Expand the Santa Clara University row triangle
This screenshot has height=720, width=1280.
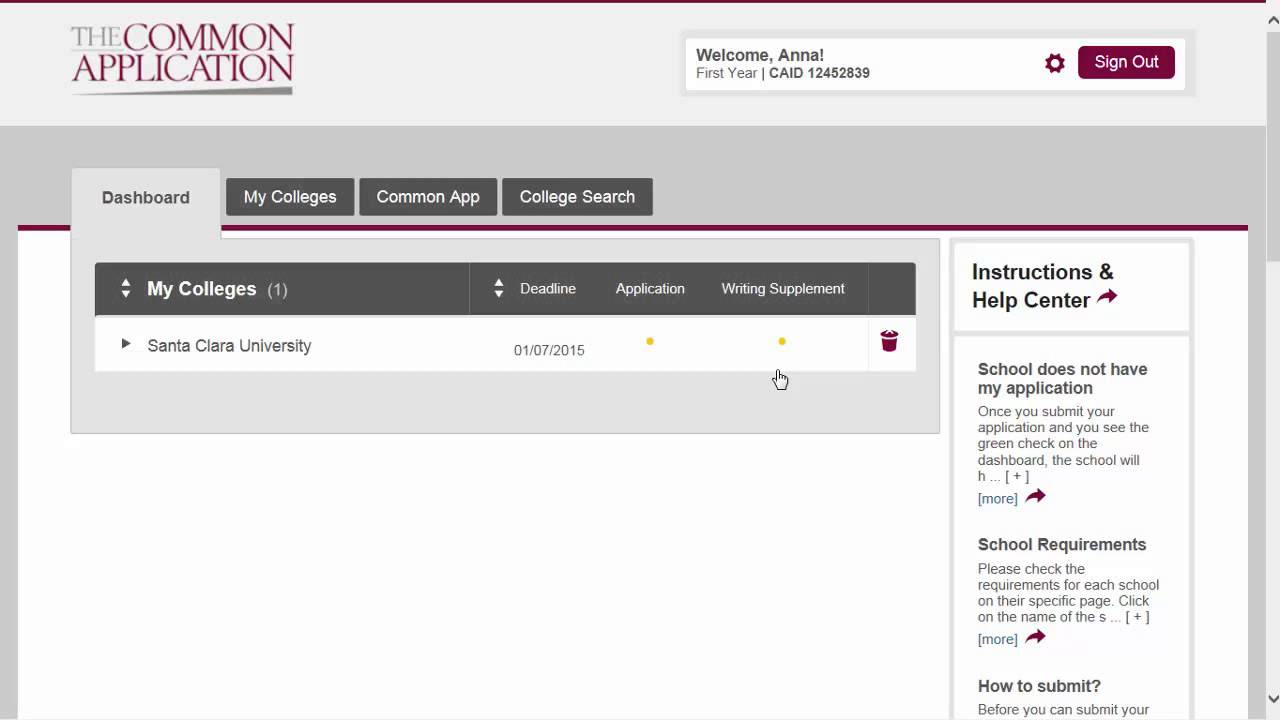tap(125, 344)
